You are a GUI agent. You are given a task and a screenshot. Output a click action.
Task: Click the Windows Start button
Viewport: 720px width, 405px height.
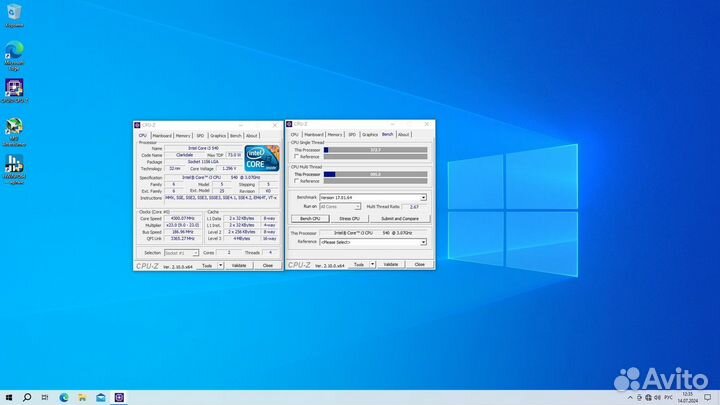9,397
